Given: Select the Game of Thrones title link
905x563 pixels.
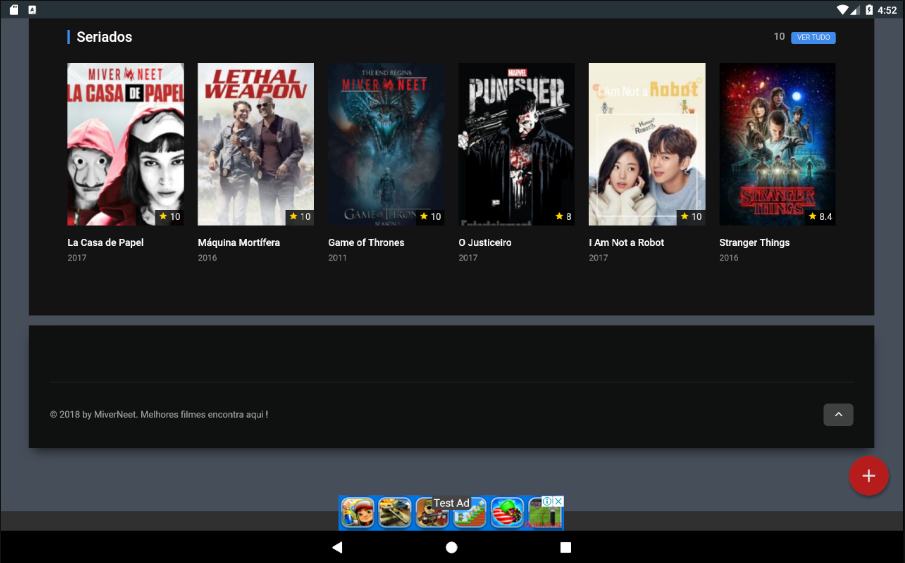Looking at the screenshot, I should point(366,243).
